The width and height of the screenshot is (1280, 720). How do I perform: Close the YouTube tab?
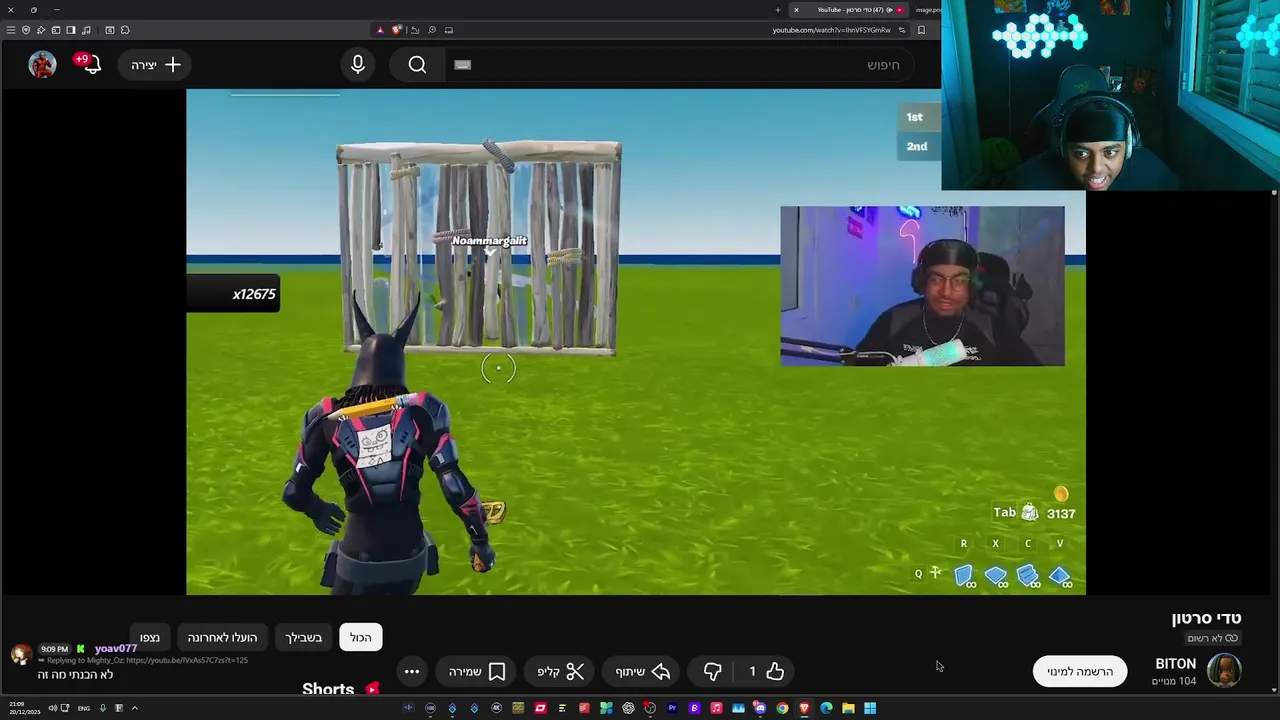796,10
